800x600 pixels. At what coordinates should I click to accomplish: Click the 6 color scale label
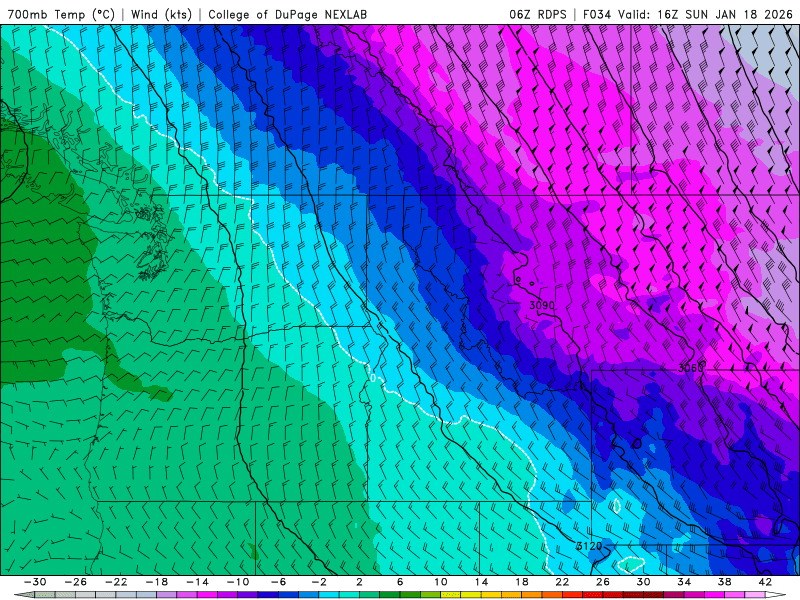pos(400,582)
